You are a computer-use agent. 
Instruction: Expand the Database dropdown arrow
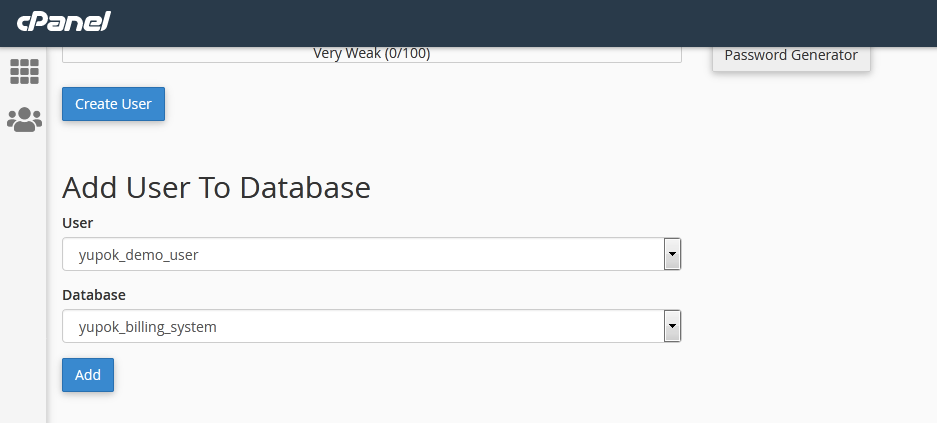672,326
